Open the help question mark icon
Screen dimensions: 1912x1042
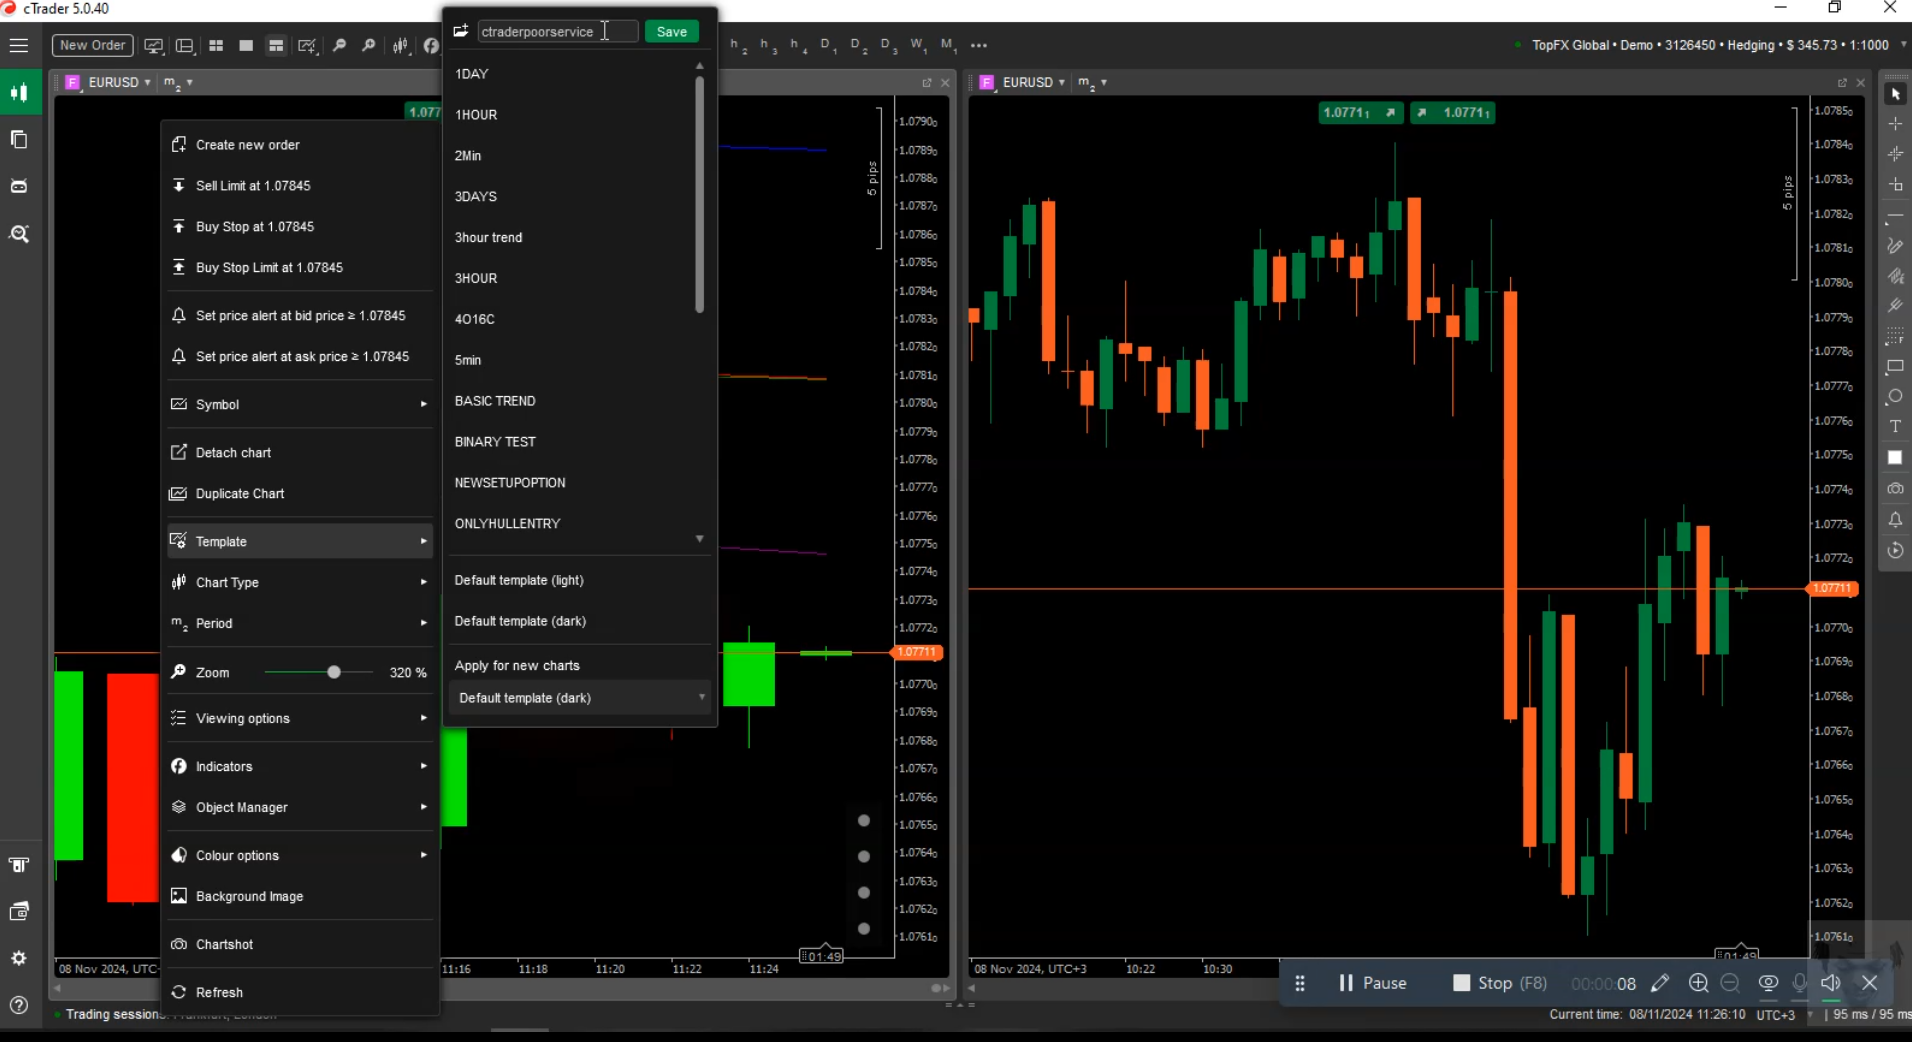pos(19,1005)
